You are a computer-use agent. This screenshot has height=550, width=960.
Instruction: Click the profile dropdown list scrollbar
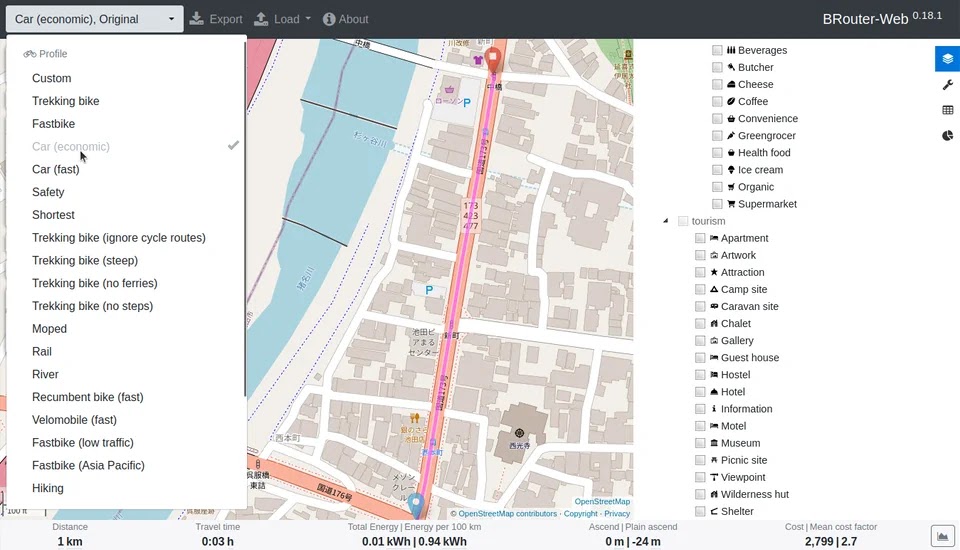(245, 217)
